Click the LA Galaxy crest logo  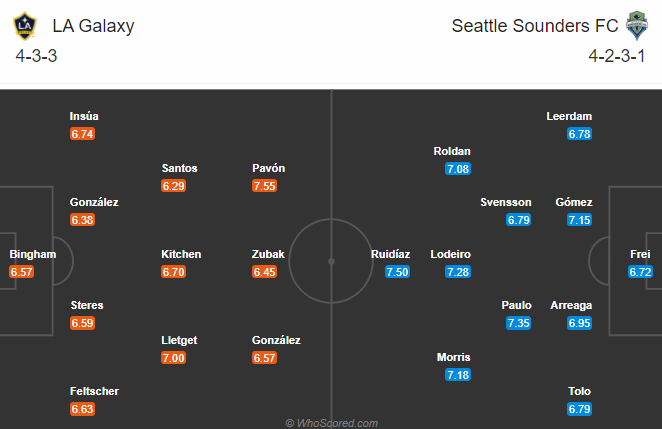27,26
